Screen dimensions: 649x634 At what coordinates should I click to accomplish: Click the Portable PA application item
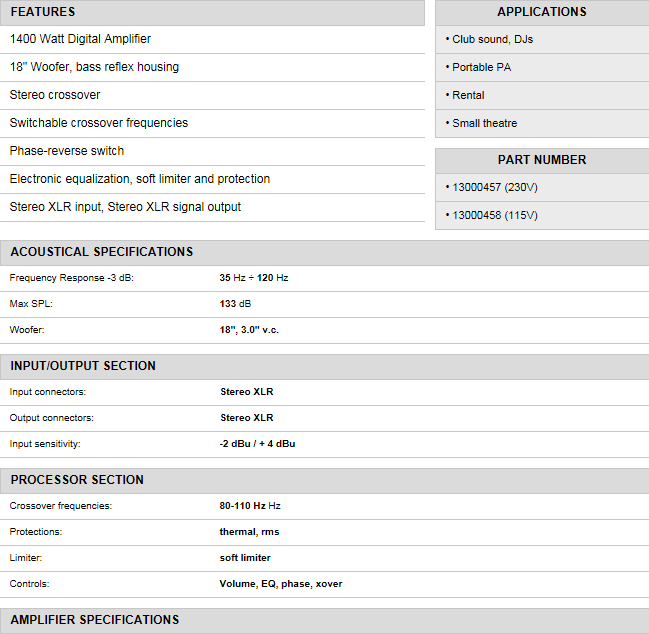481,67
